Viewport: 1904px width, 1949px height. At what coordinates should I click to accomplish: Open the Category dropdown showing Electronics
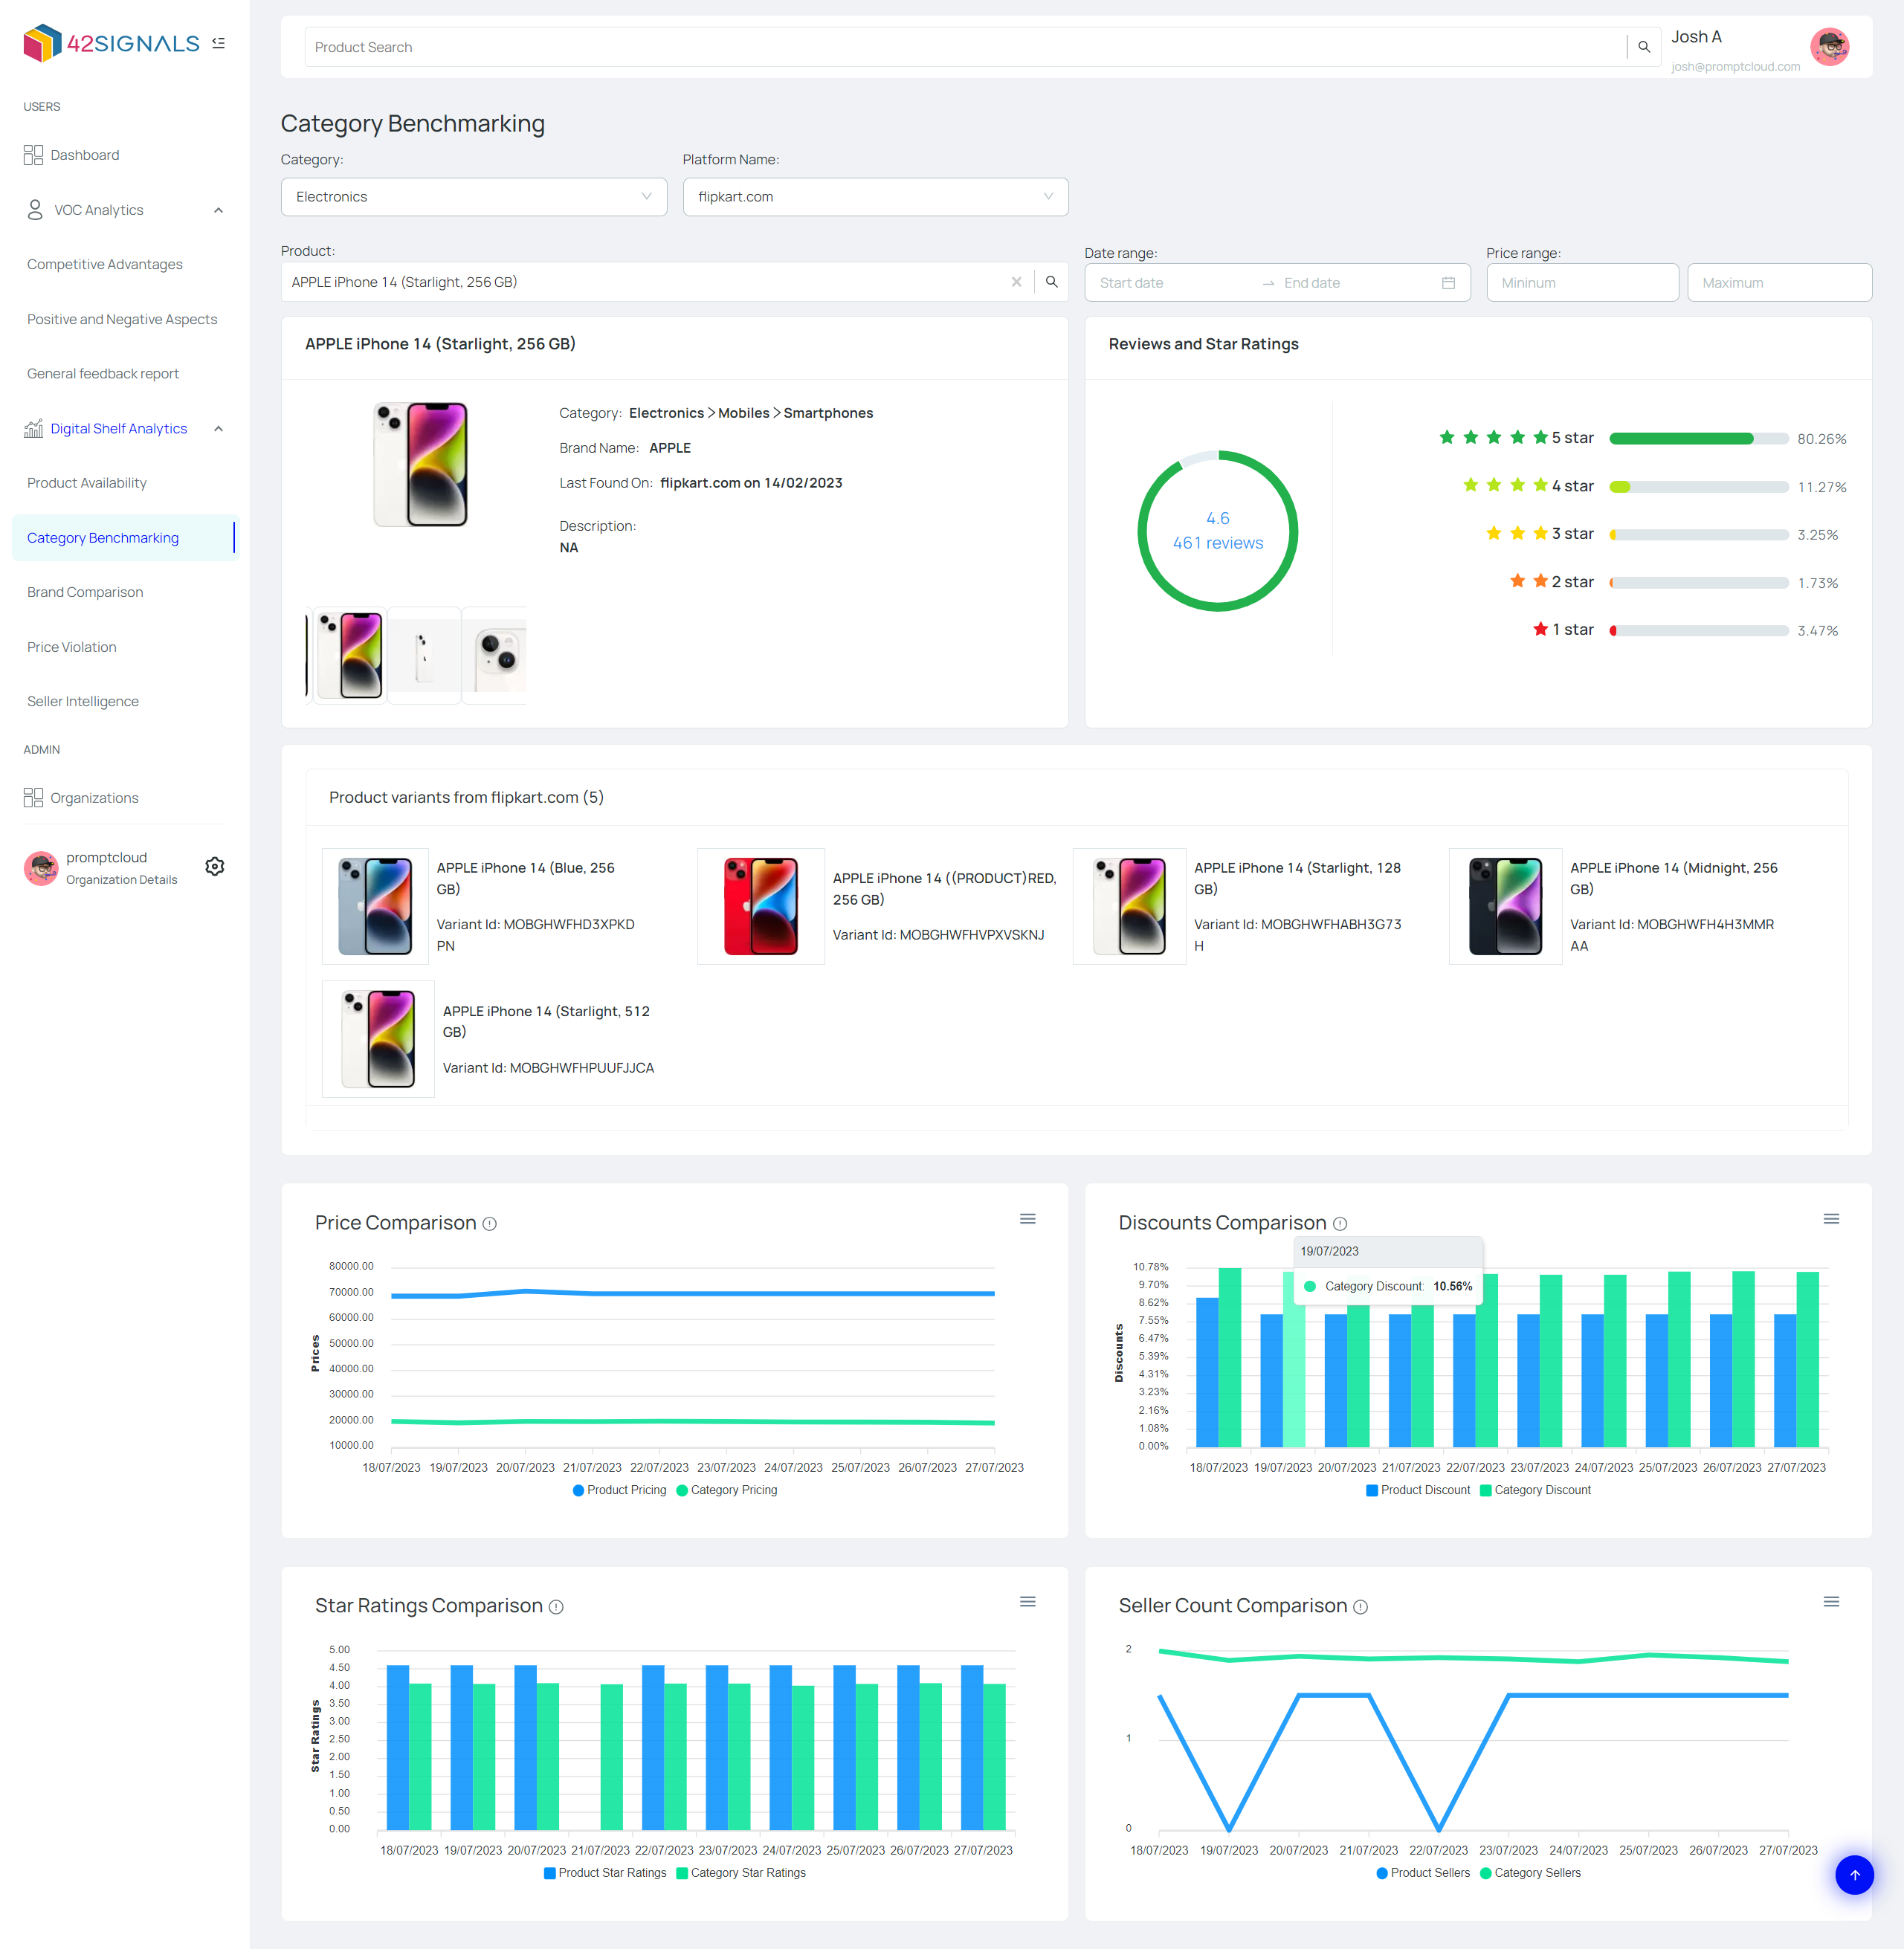[474, 197]
